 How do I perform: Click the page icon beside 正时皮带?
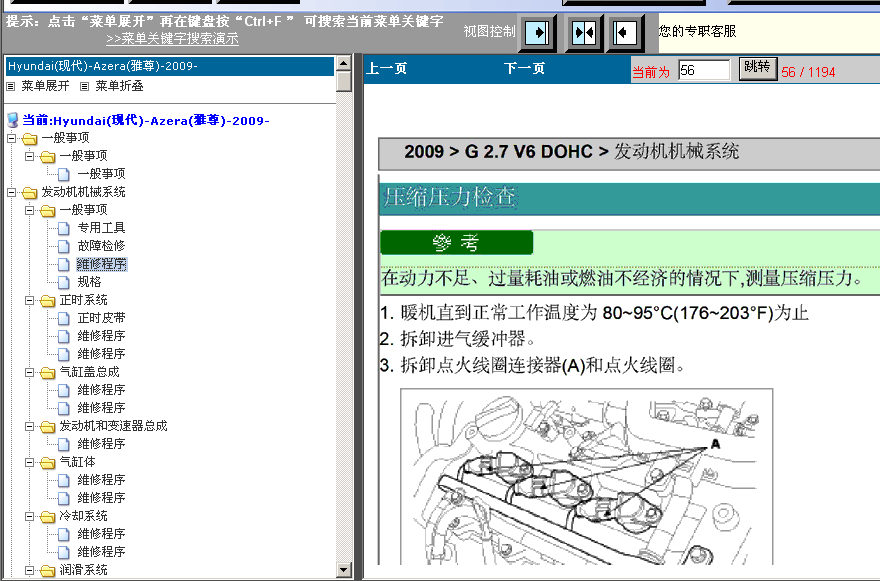click(64, 318)
